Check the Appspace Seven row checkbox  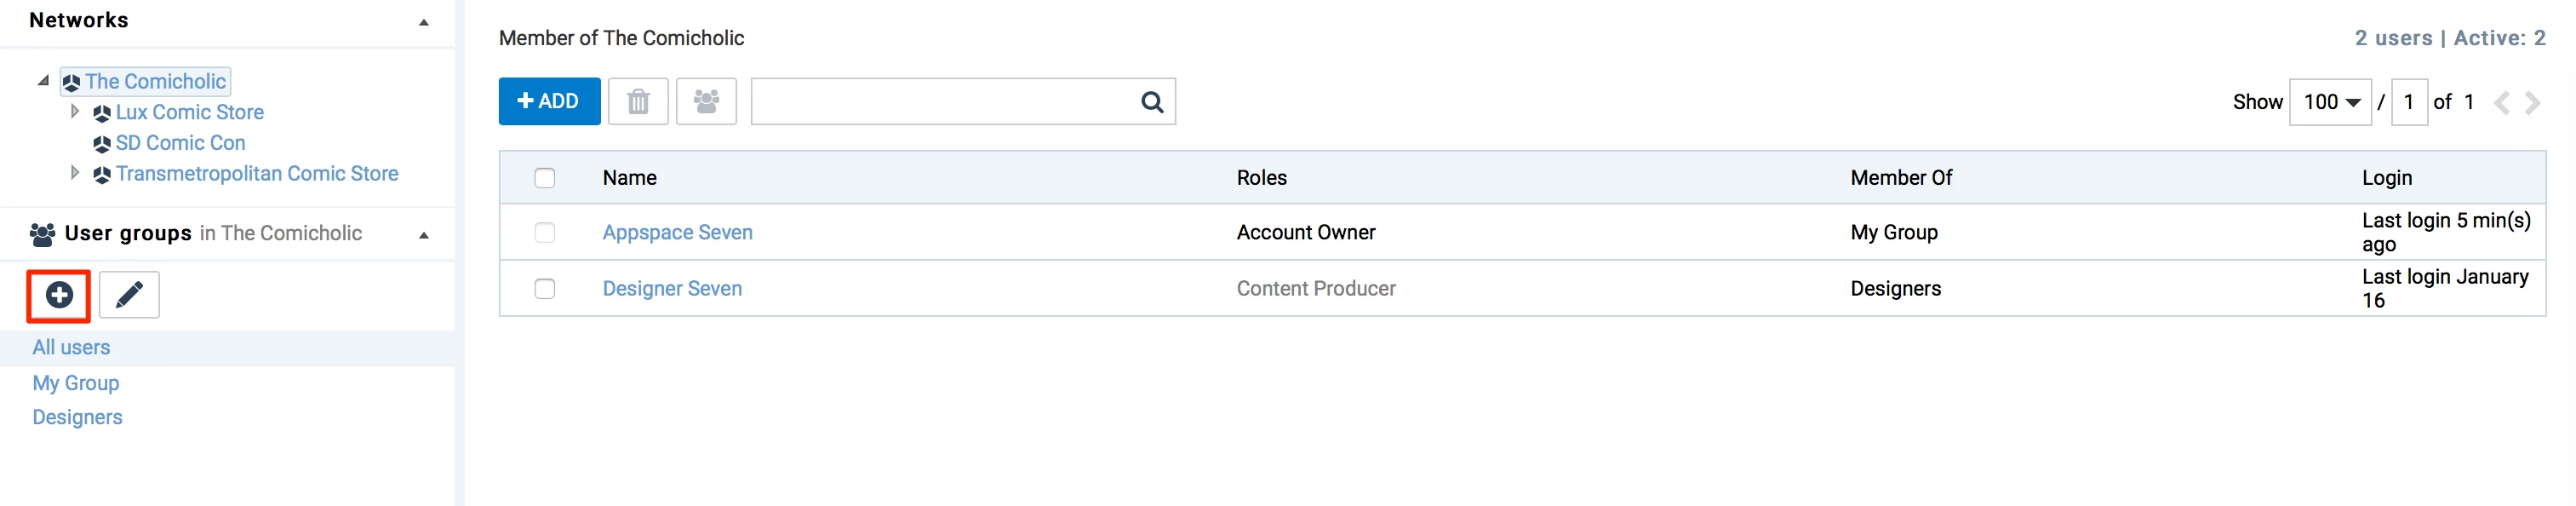(x=545, y=232)
